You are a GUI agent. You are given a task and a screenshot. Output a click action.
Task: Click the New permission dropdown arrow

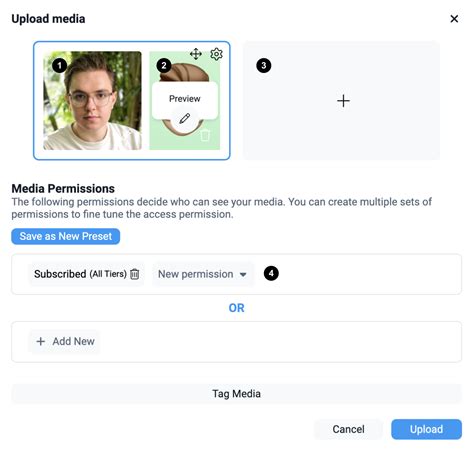pos(243,275)
